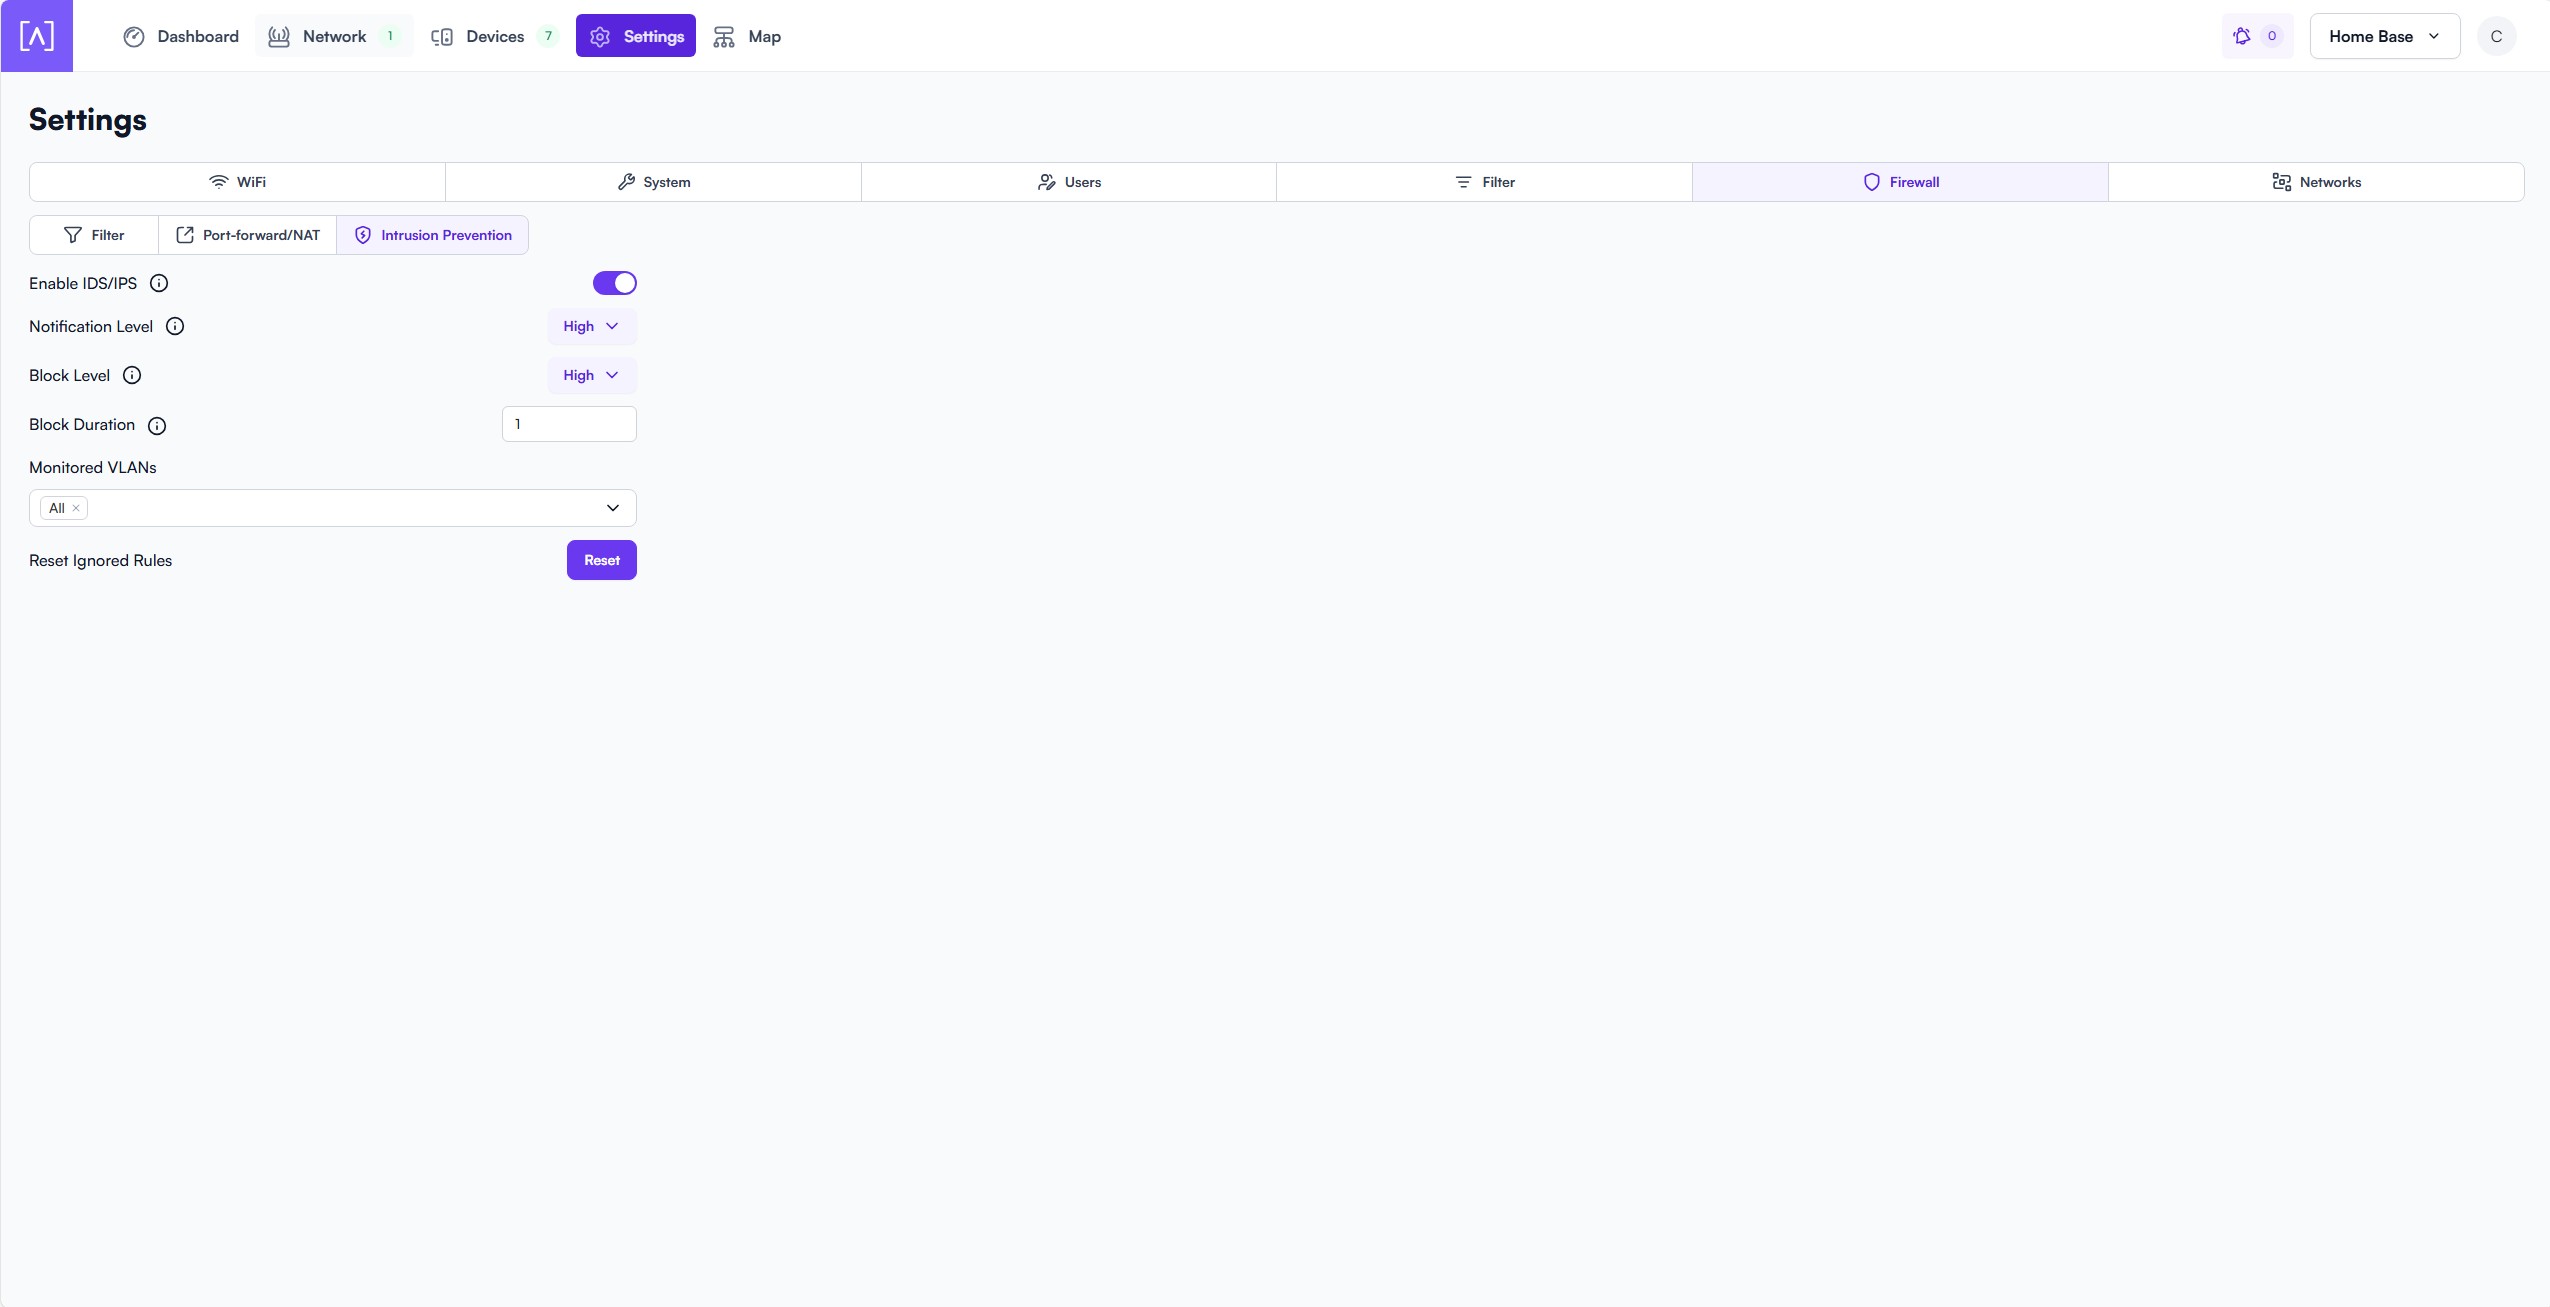Open user avatar C menu
Viewport: 2550px width, 1307px height.
tap(2495, 36)
